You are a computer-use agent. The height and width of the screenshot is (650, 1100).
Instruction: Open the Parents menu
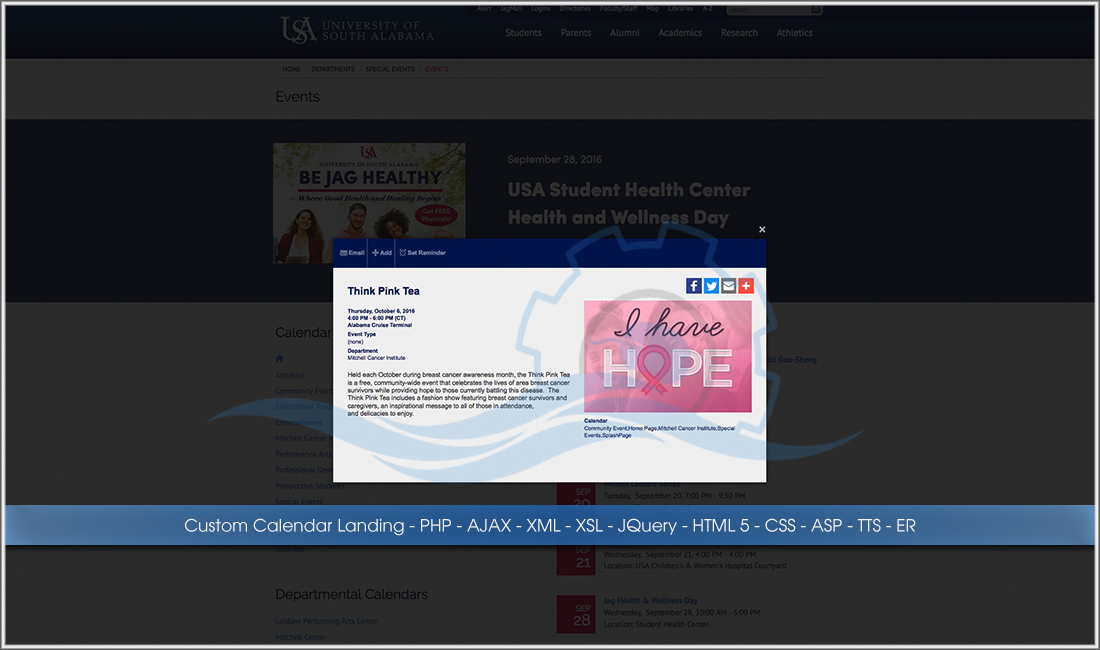575,33
